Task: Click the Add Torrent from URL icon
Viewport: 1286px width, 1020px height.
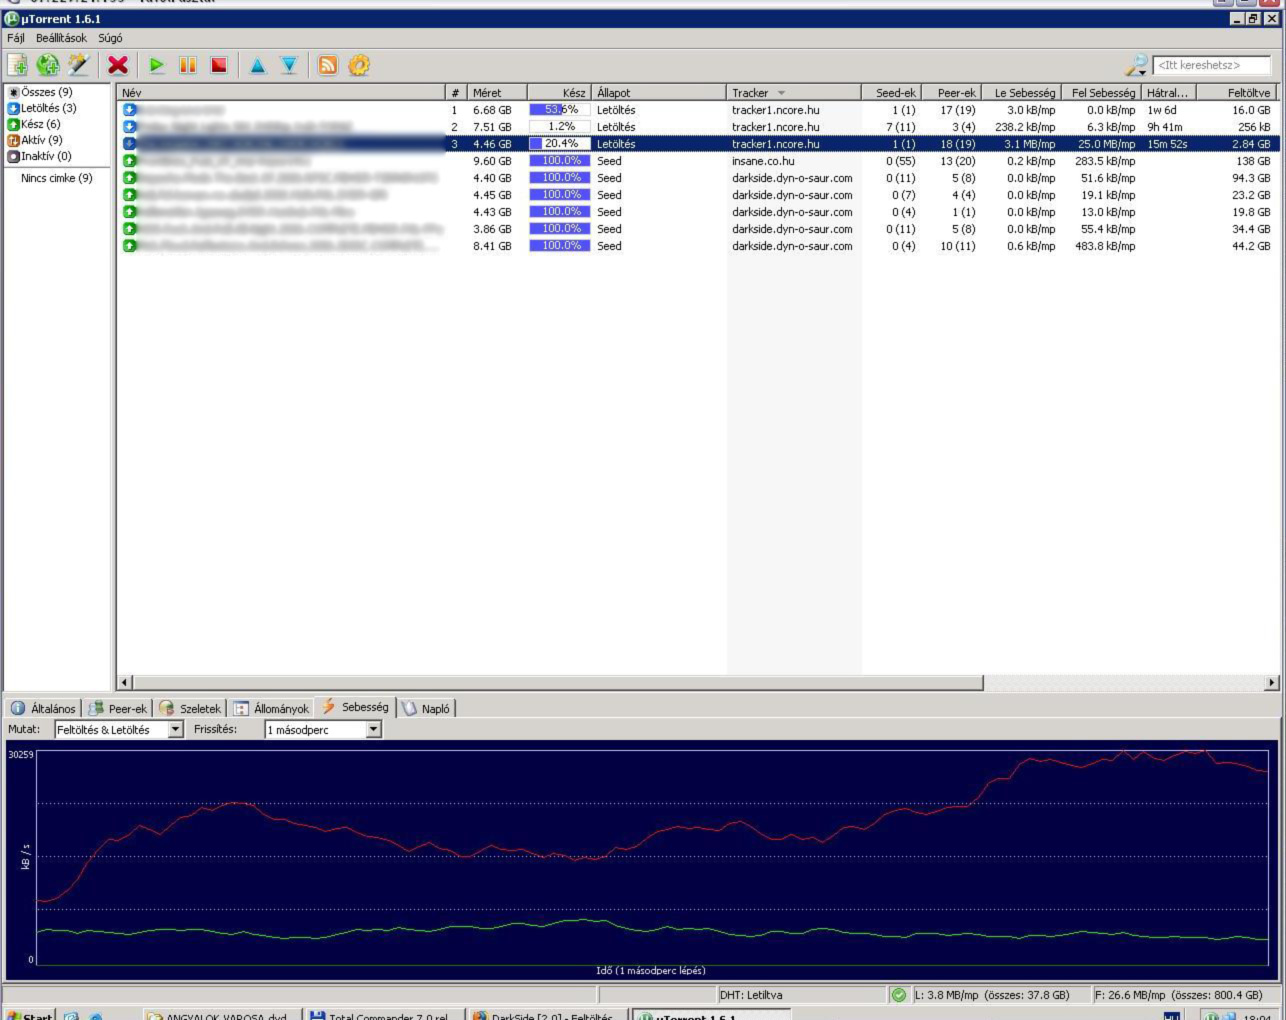Action: pos(47,65)
